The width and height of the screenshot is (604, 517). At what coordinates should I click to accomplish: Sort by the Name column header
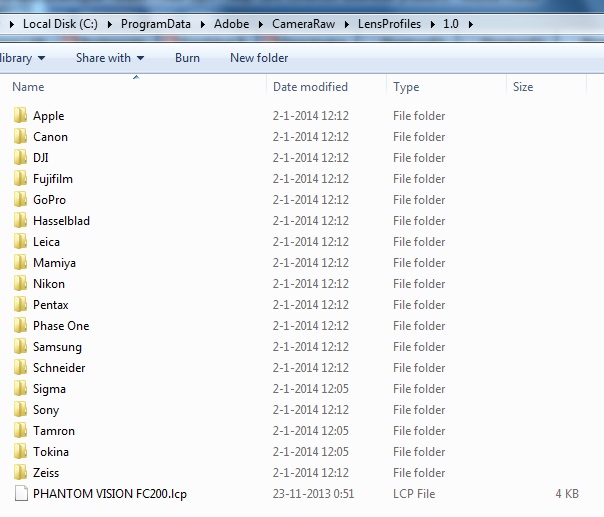tap(28, 87)
